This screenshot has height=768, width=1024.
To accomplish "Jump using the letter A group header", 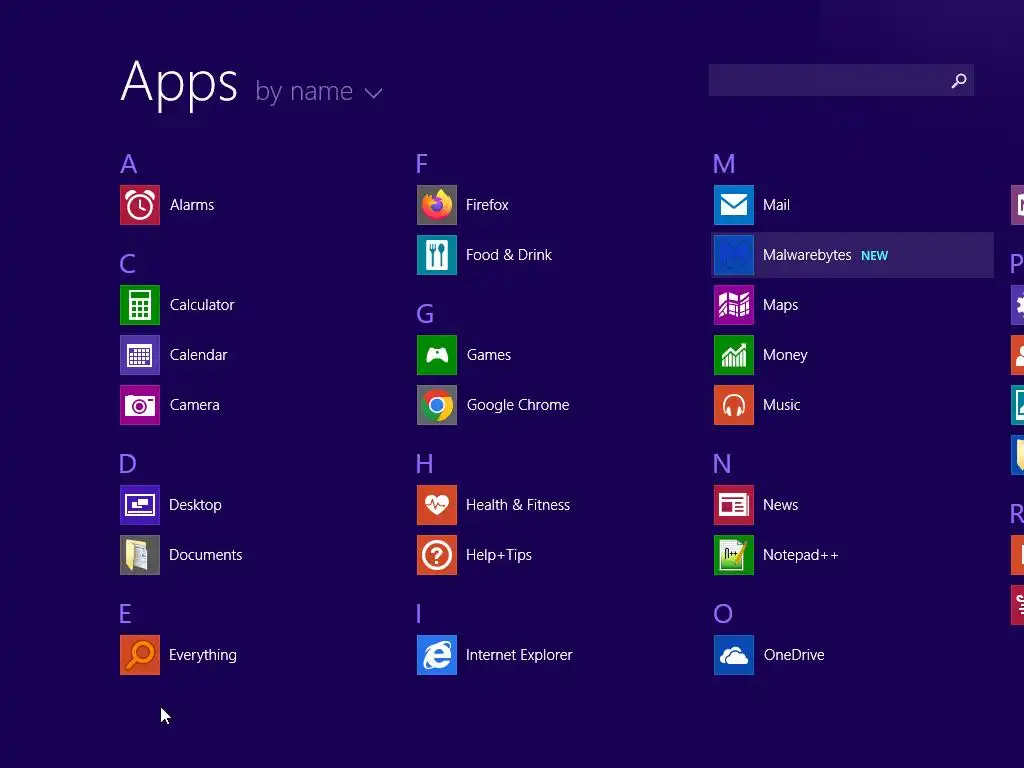I will pyautogui.click(x=129, y=164).
